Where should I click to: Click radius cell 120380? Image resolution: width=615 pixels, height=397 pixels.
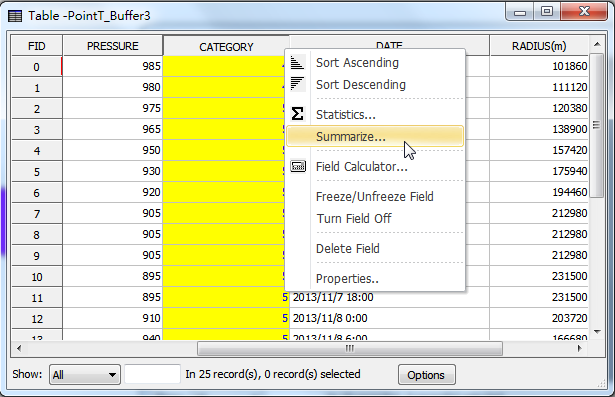coord(539,108)
